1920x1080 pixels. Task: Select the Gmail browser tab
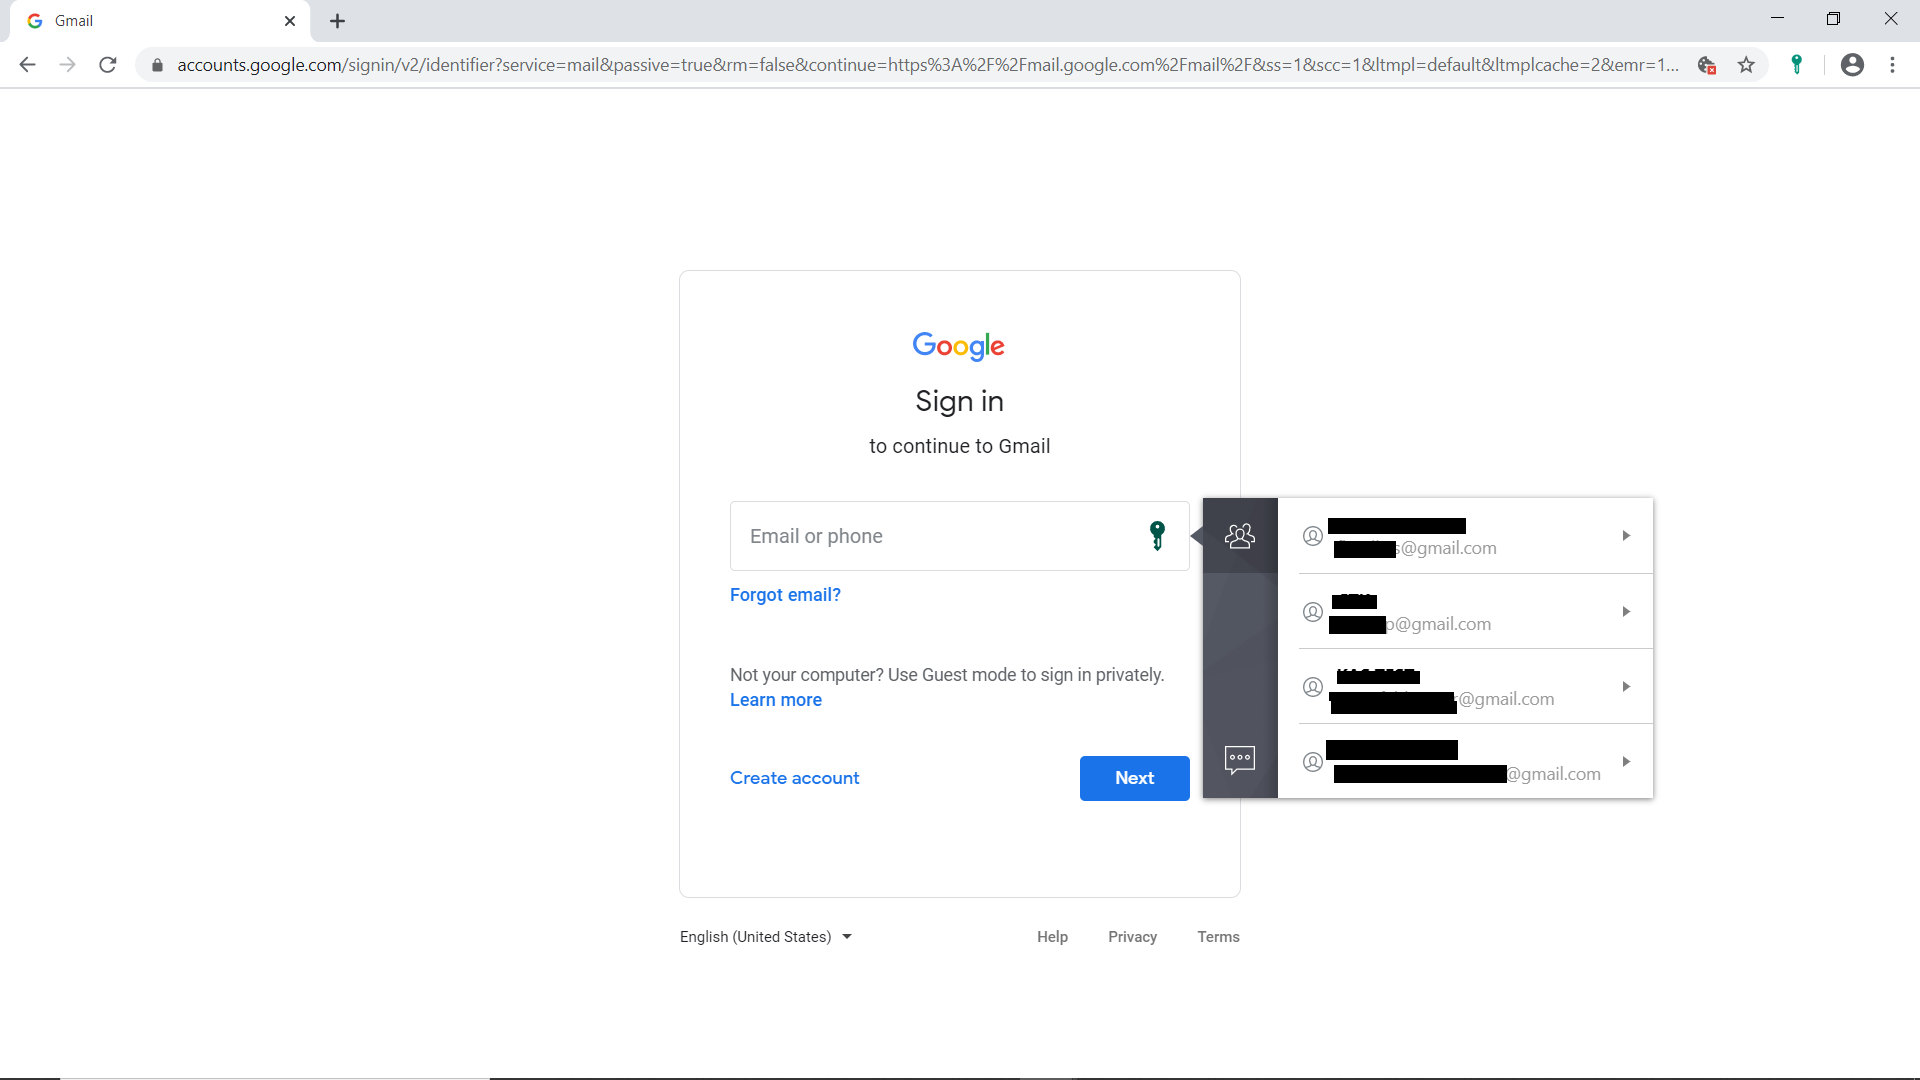[x=160, y=21]
